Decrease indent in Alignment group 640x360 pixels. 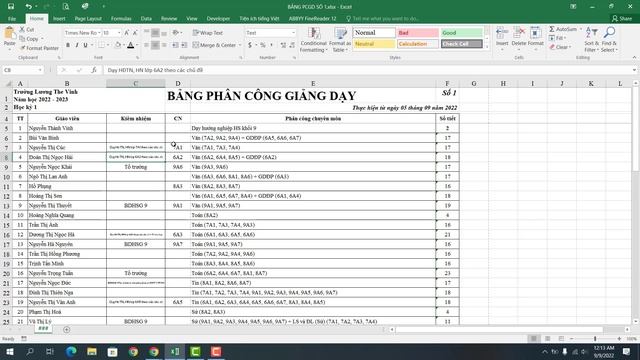(176, 45)
